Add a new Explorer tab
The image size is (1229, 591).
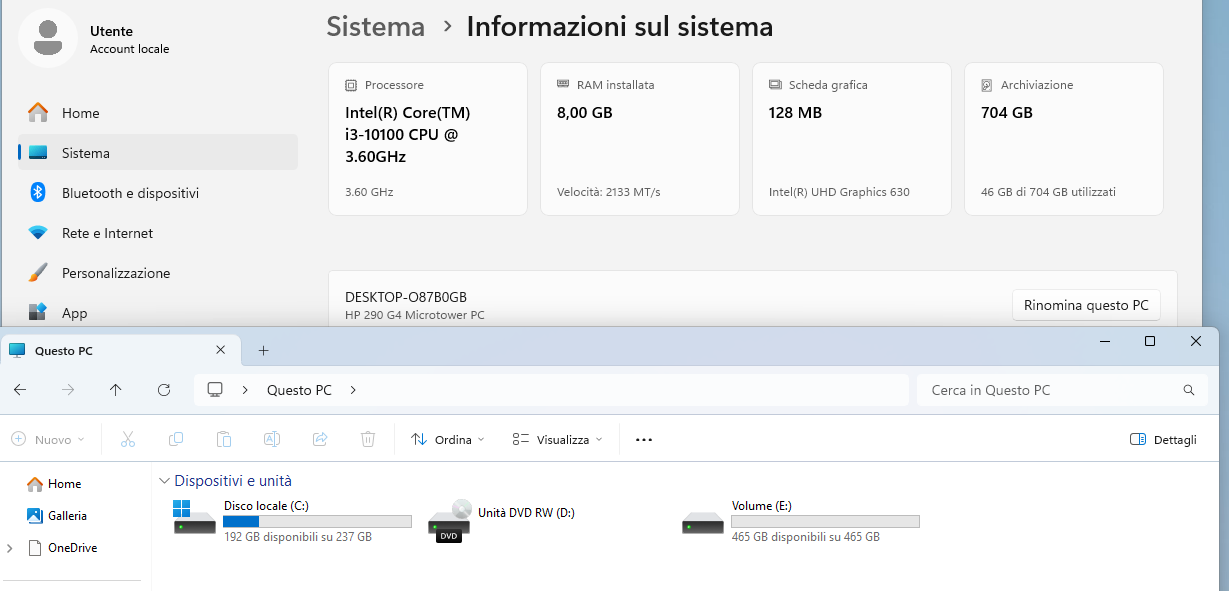tap(264, 350)
